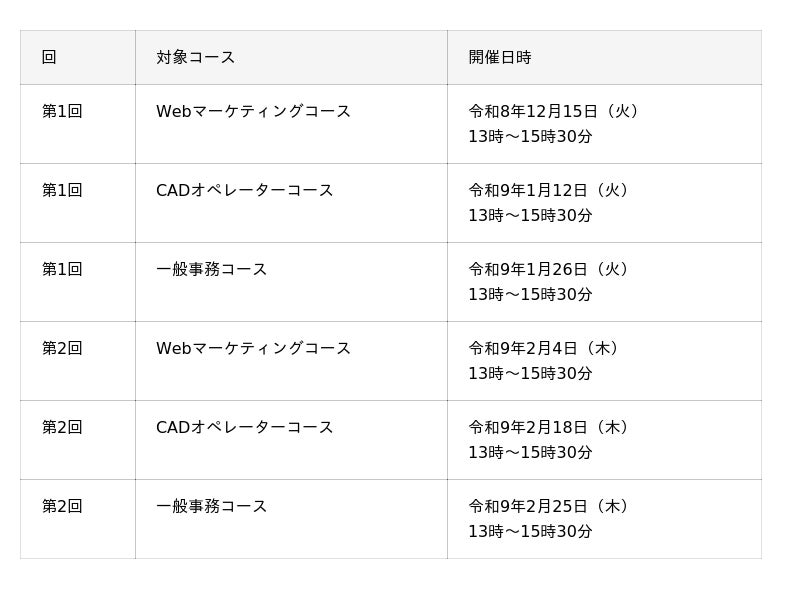Select first 一般事務コース cell

(291, 282)
